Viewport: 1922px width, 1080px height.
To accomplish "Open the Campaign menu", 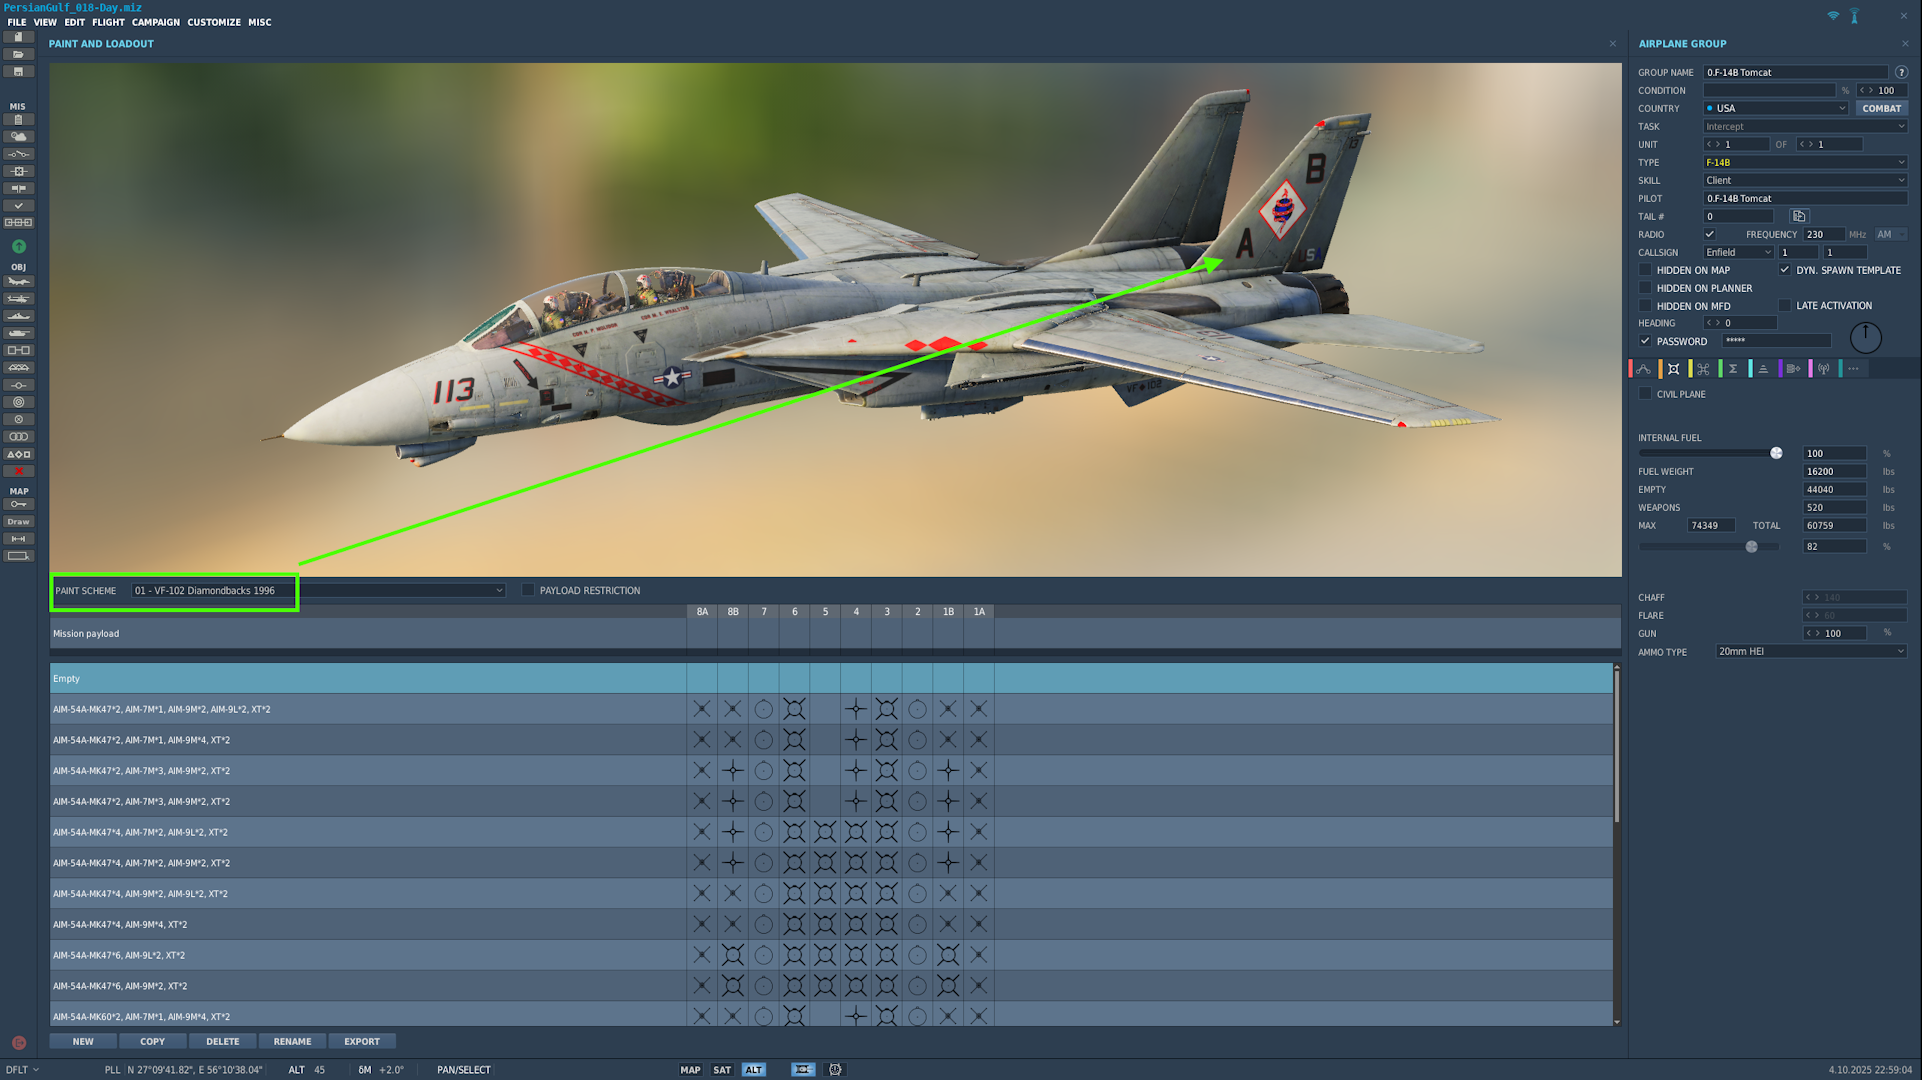I will coord(155,22).
